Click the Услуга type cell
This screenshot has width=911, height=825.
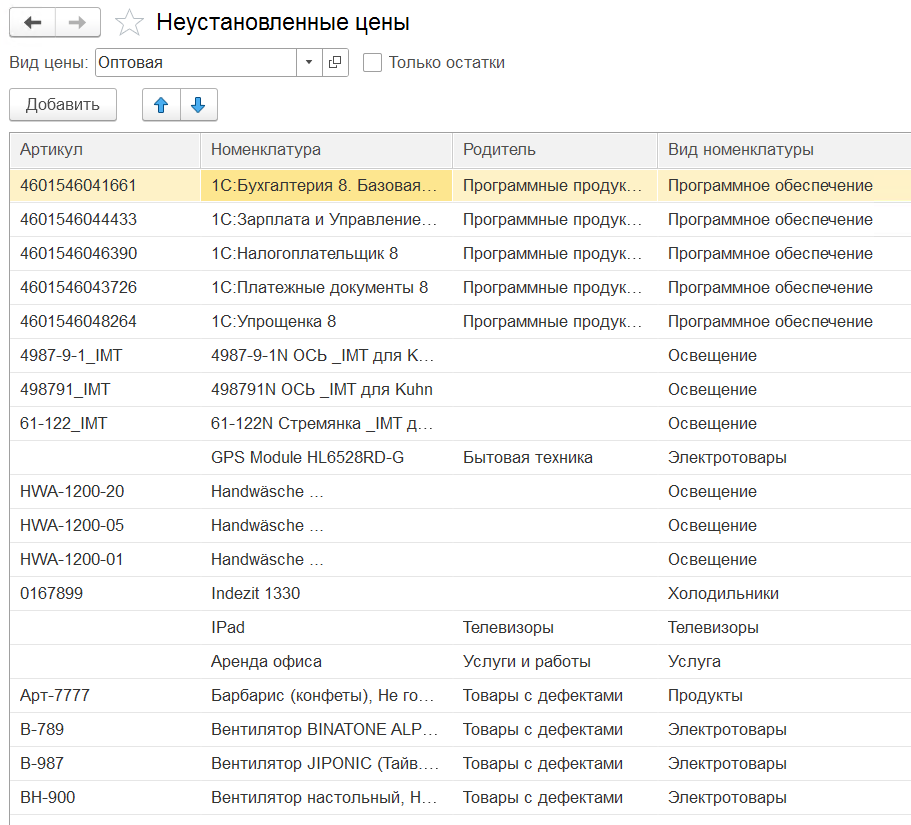pos(784,661)
